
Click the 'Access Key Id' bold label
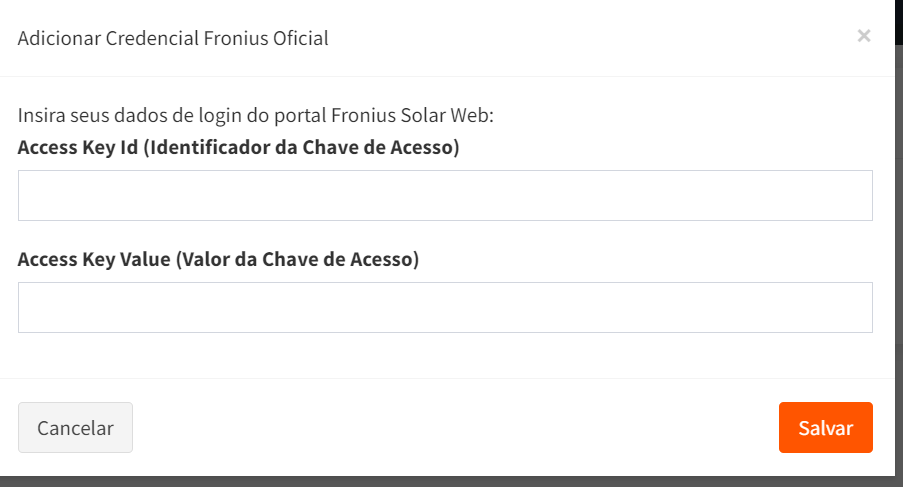[x=78, y=148]
